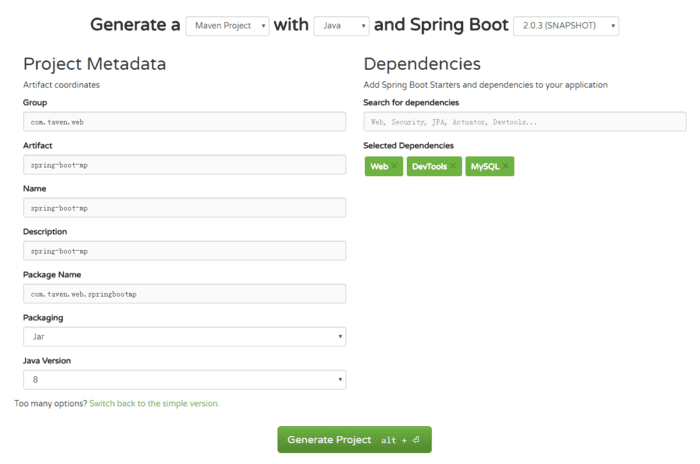Focus the Search for dependencies box
The height and width of the screenshot is (464, 700).
(525, 121)
